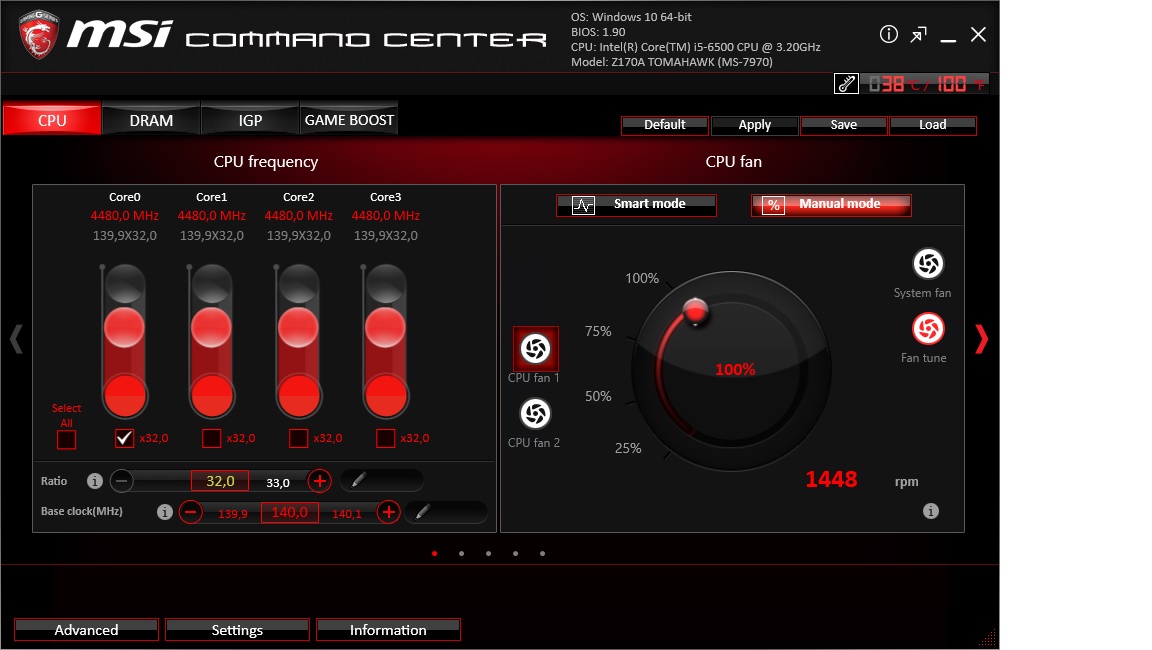Image resolution: width=1152 pixels, height=650 pixels.
Task: Click the second page indicator dot
Action: click(x=461, y=553)
